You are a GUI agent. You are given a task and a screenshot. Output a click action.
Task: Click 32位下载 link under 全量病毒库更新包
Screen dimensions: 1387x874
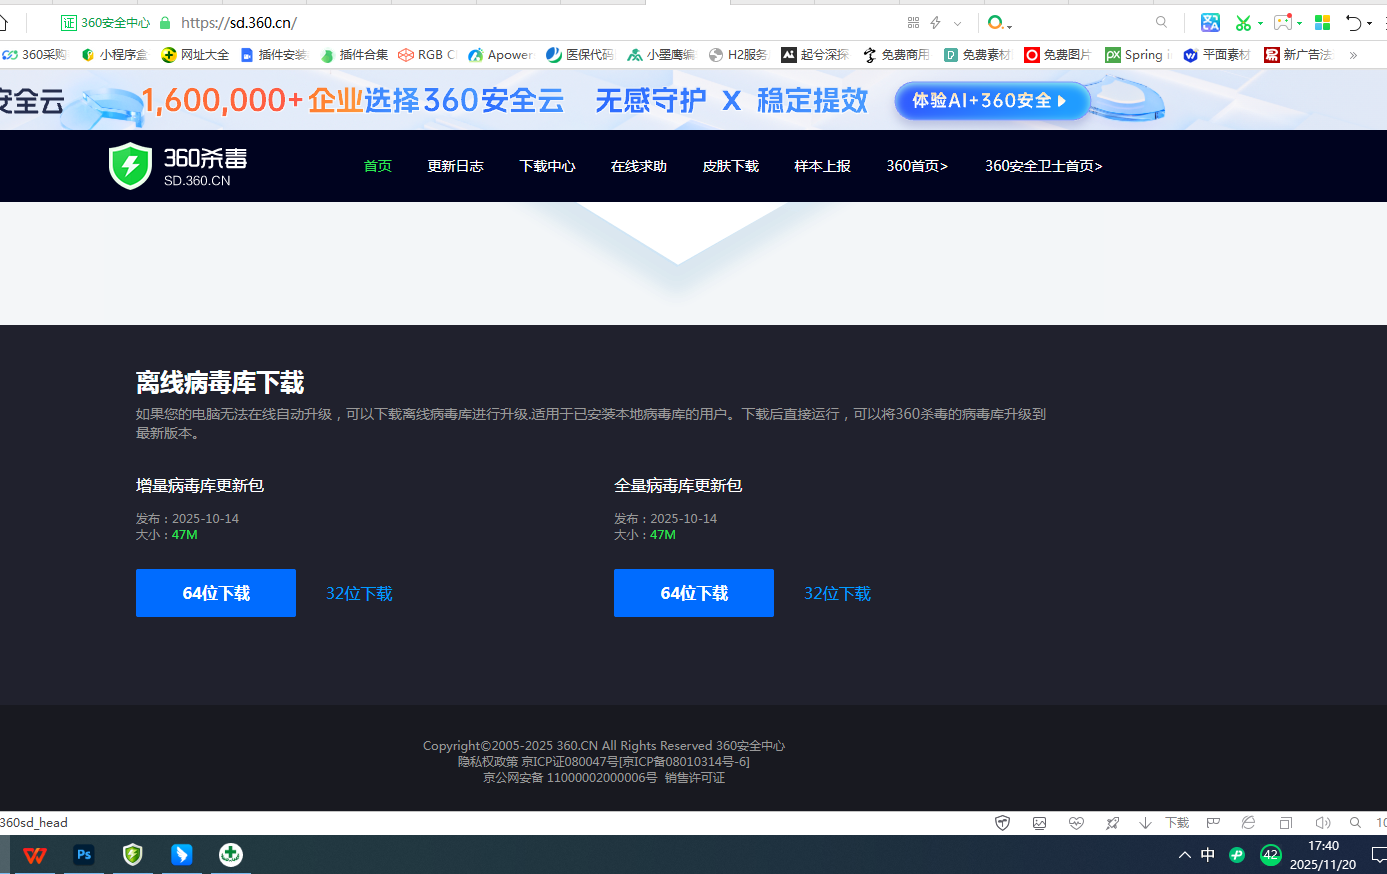(837, 594)
